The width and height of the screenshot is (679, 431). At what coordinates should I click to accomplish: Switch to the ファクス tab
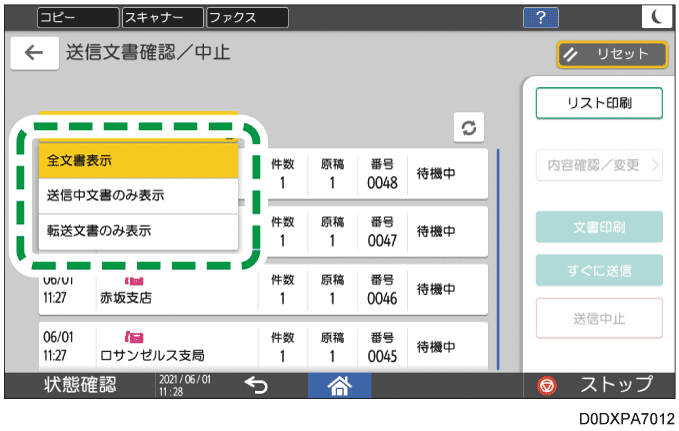point(247,18)
